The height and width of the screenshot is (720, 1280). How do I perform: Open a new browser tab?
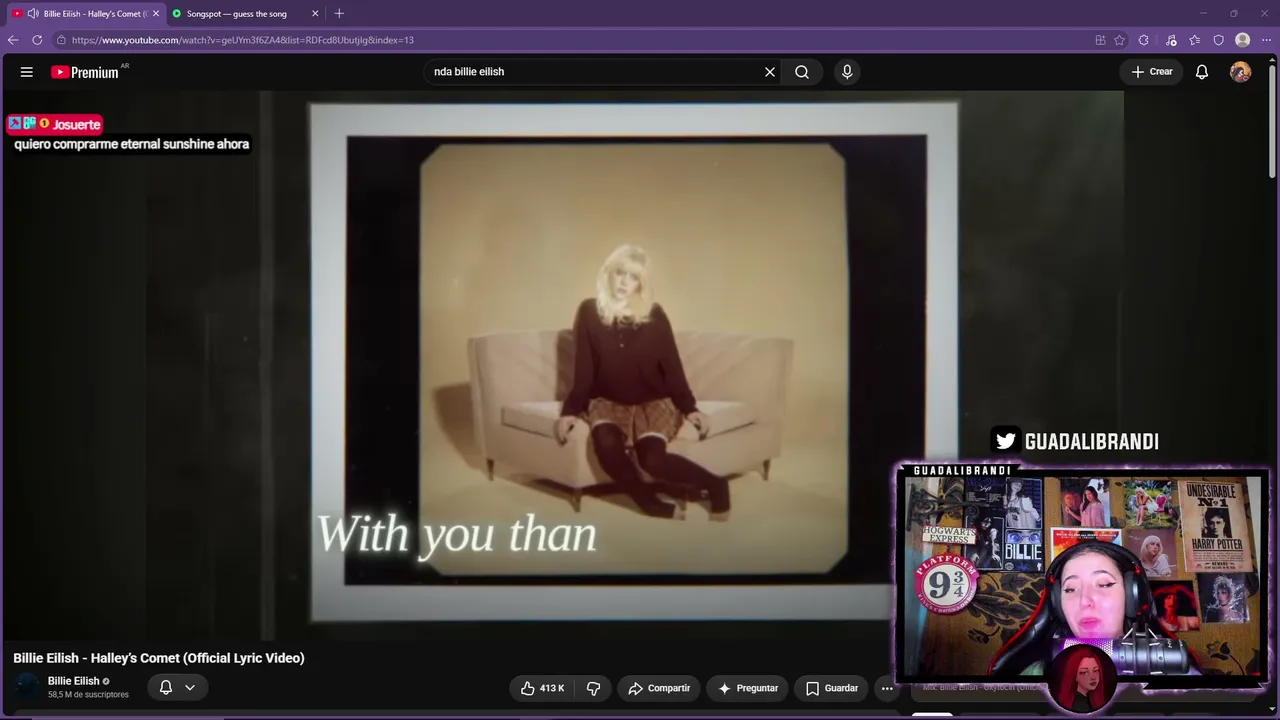point(339,14)
